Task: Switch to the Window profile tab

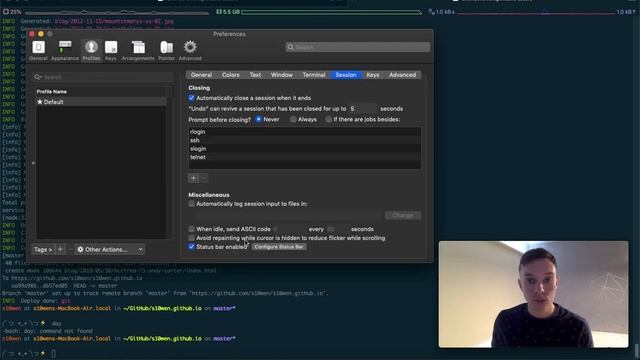Action: pyautogui.click(x=282, y=75)
